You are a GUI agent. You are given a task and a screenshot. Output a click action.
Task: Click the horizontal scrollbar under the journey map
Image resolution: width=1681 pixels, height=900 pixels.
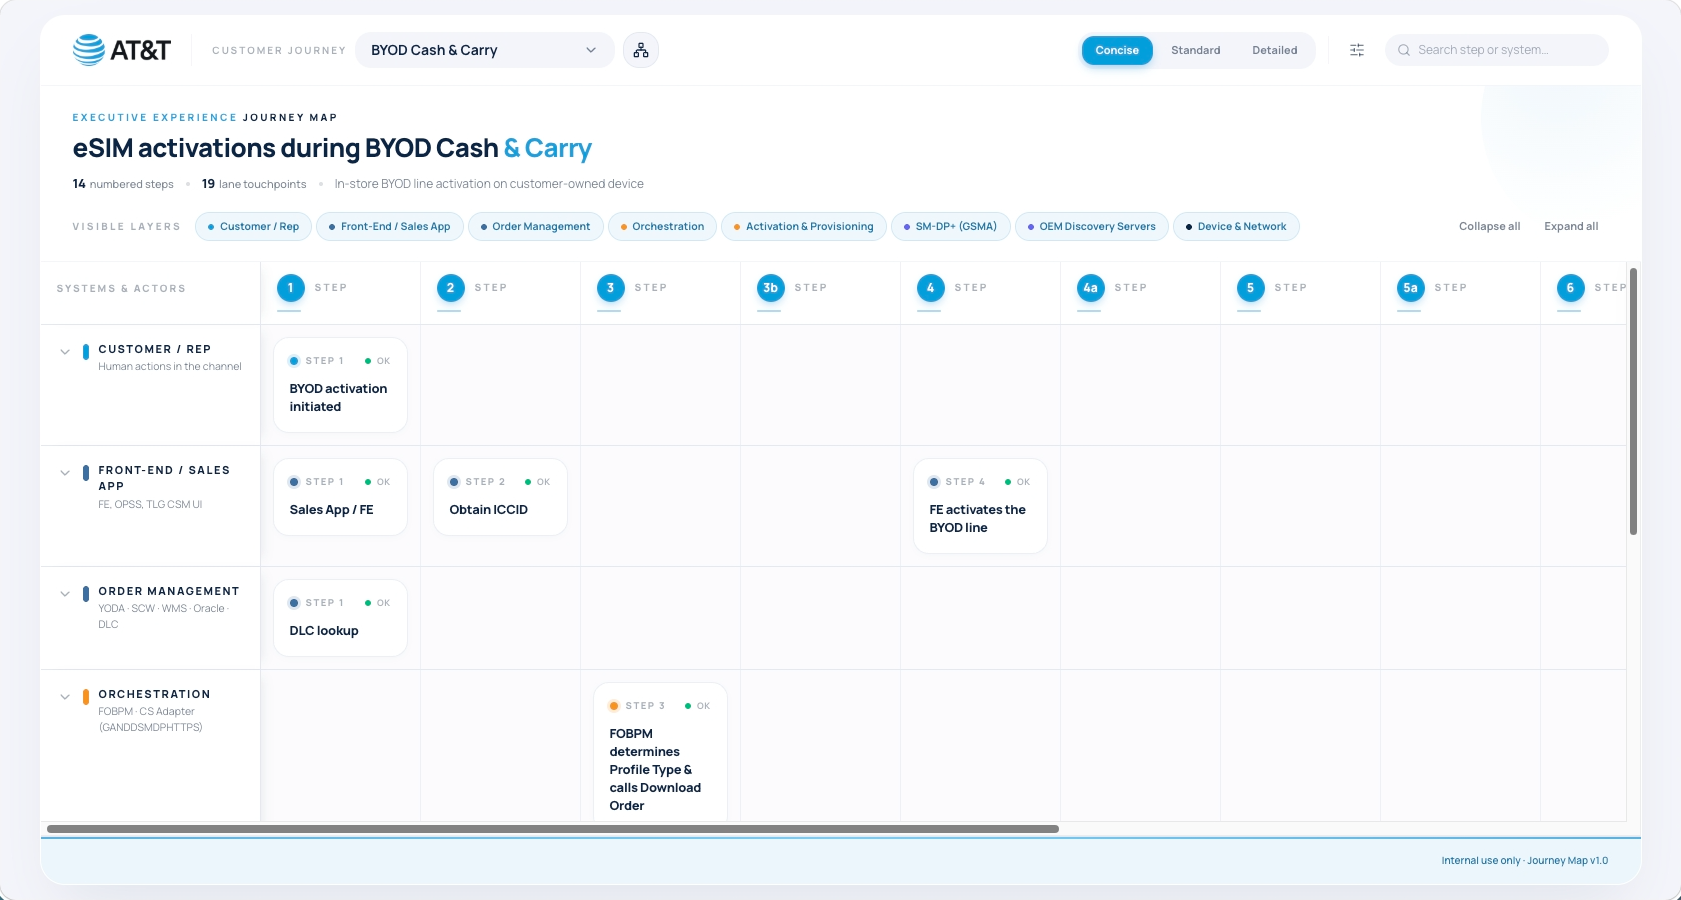click(553, 829)
